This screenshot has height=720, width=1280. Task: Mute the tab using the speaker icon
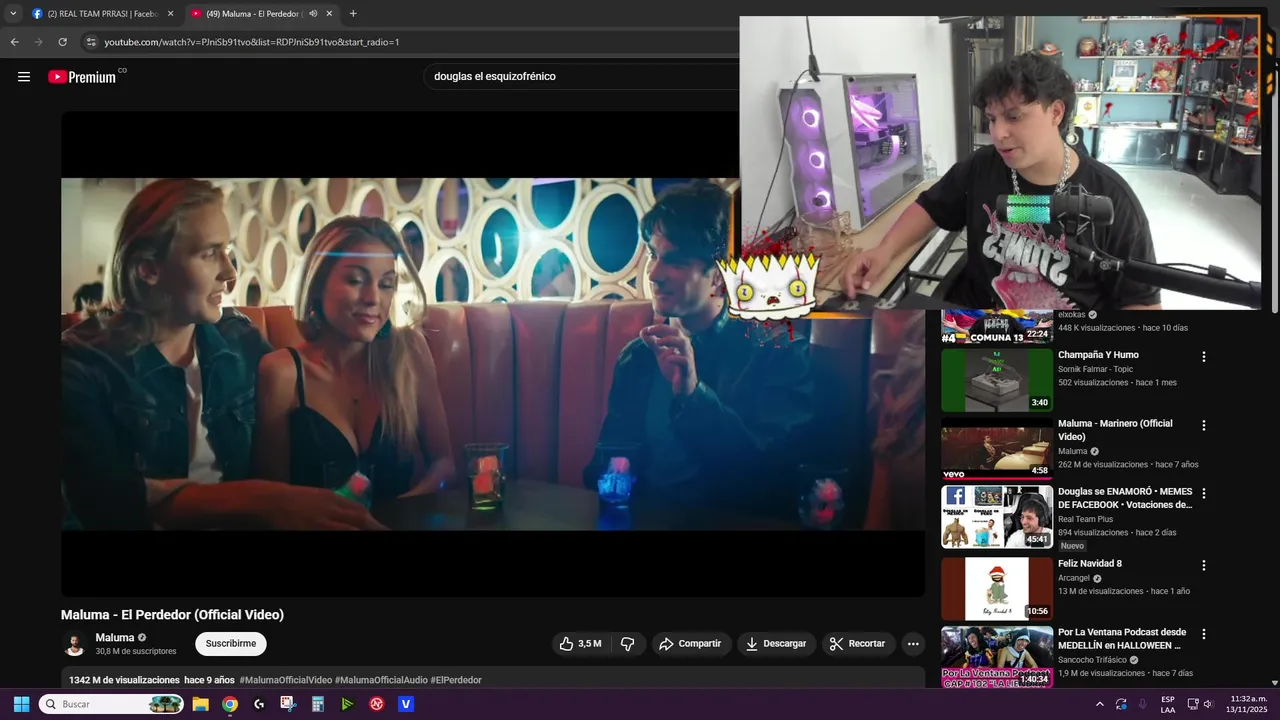pyautogui.click(x=313, y=14)
